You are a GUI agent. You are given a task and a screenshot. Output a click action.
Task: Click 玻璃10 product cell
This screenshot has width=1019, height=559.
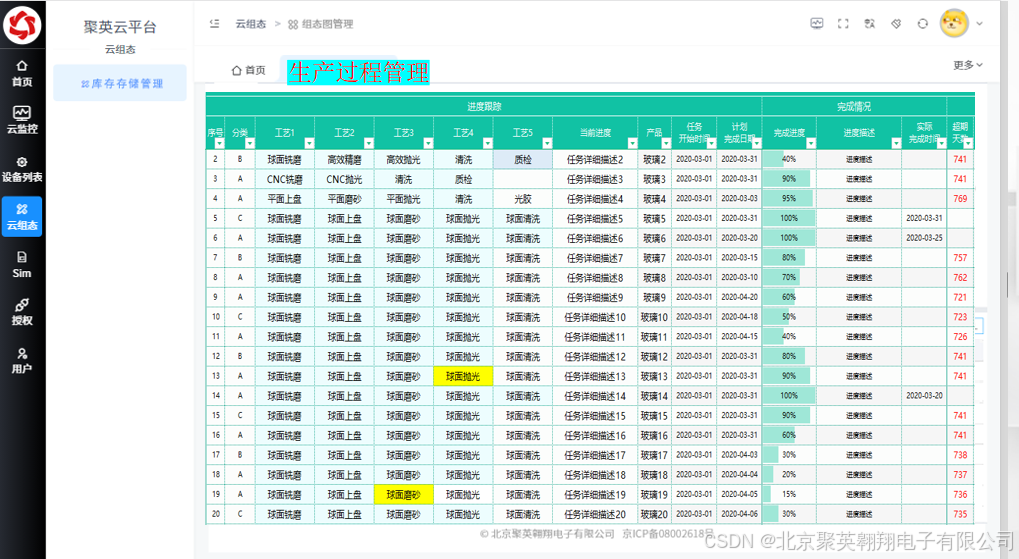coord(654,317)
